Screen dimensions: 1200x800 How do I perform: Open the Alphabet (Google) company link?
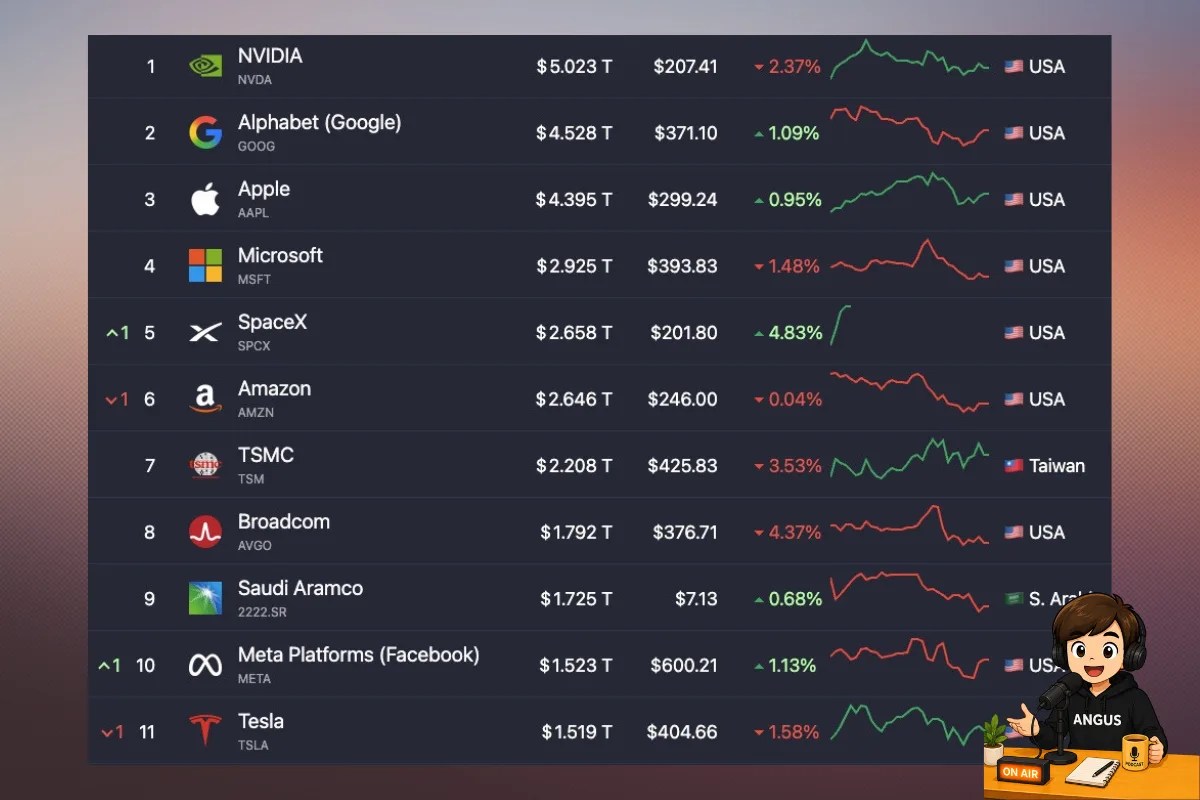(x=319, y=123)
